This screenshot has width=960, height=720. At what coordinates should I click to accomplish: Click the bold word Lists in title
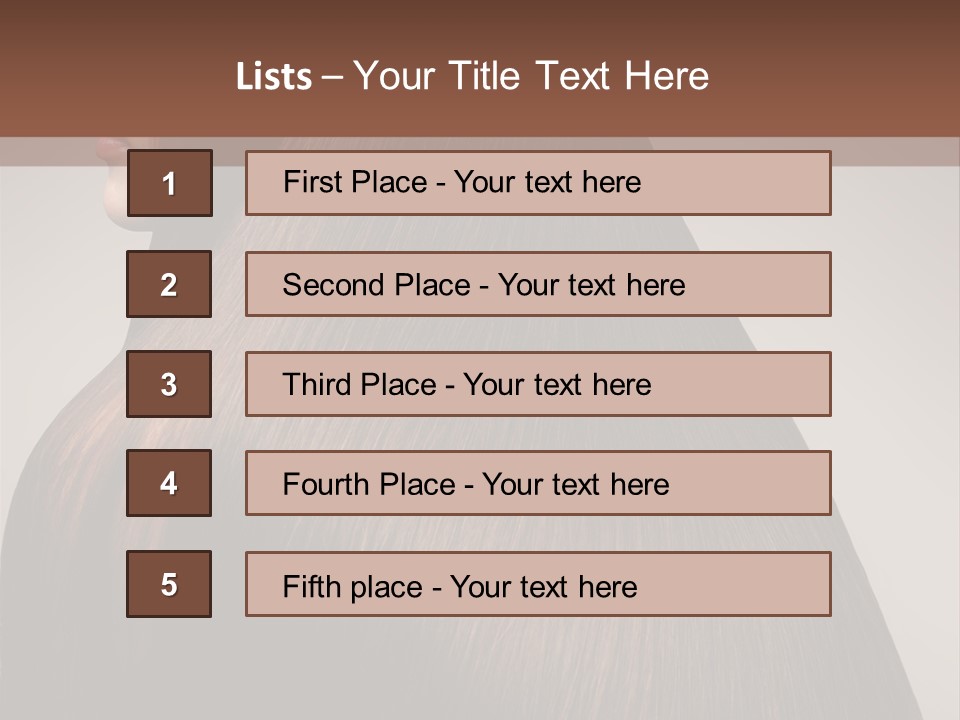click(274, 77)
